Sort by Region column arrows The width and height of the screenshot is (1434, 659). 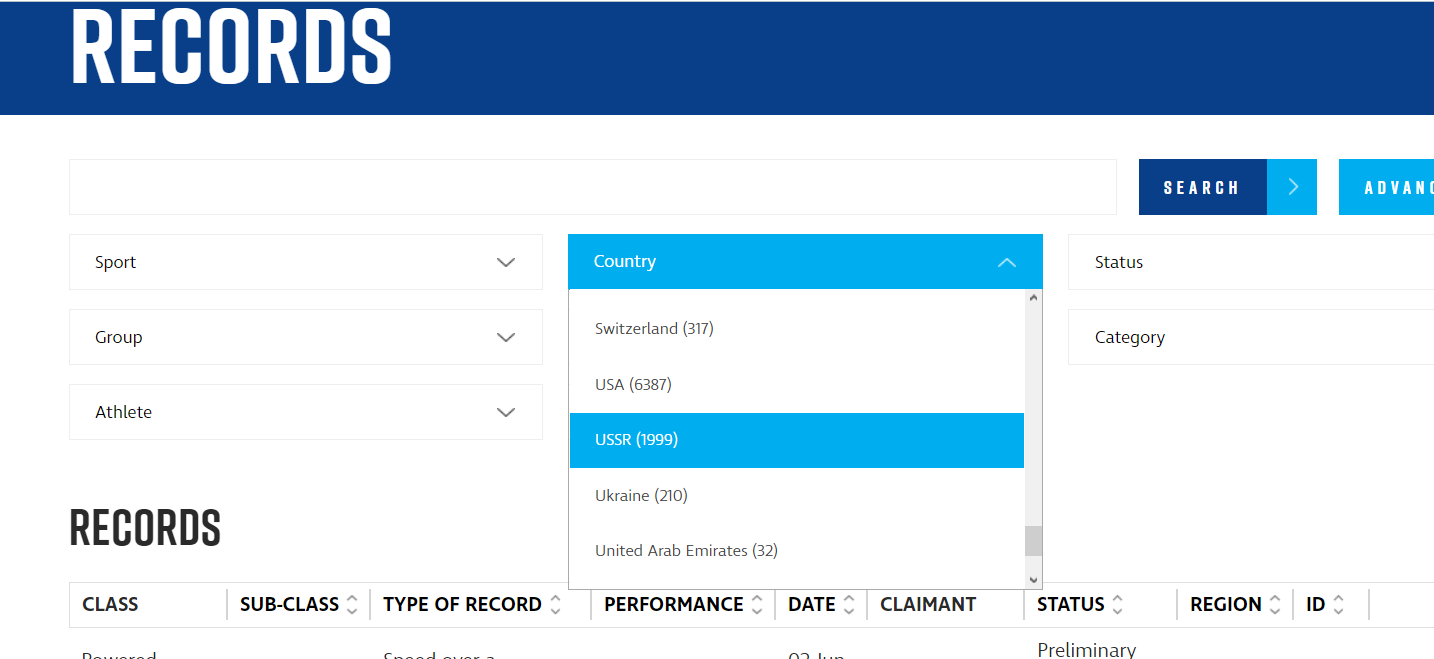(x=1275, y=605)
